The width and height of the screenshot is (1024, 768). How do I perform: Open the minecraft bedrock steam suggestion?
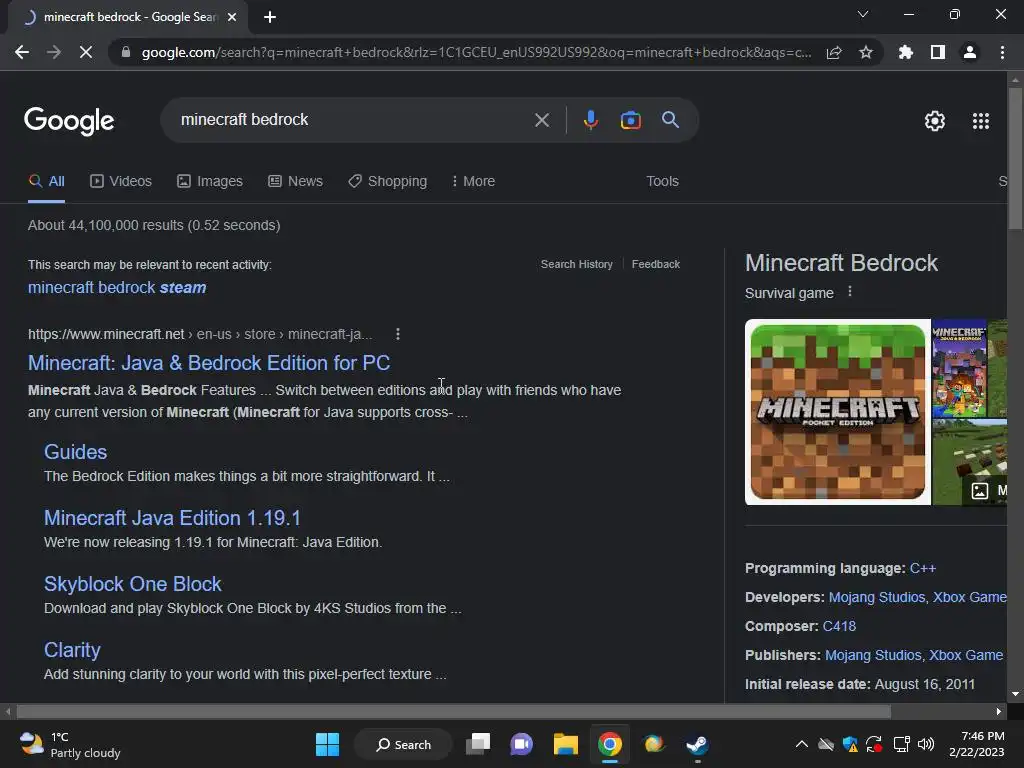click(x=117, y=288)
